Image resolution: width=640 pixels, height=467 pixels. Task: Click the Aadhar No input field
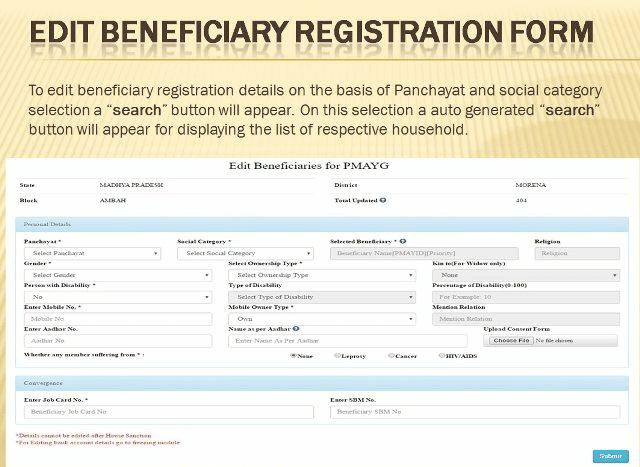[x=118, y=341]
